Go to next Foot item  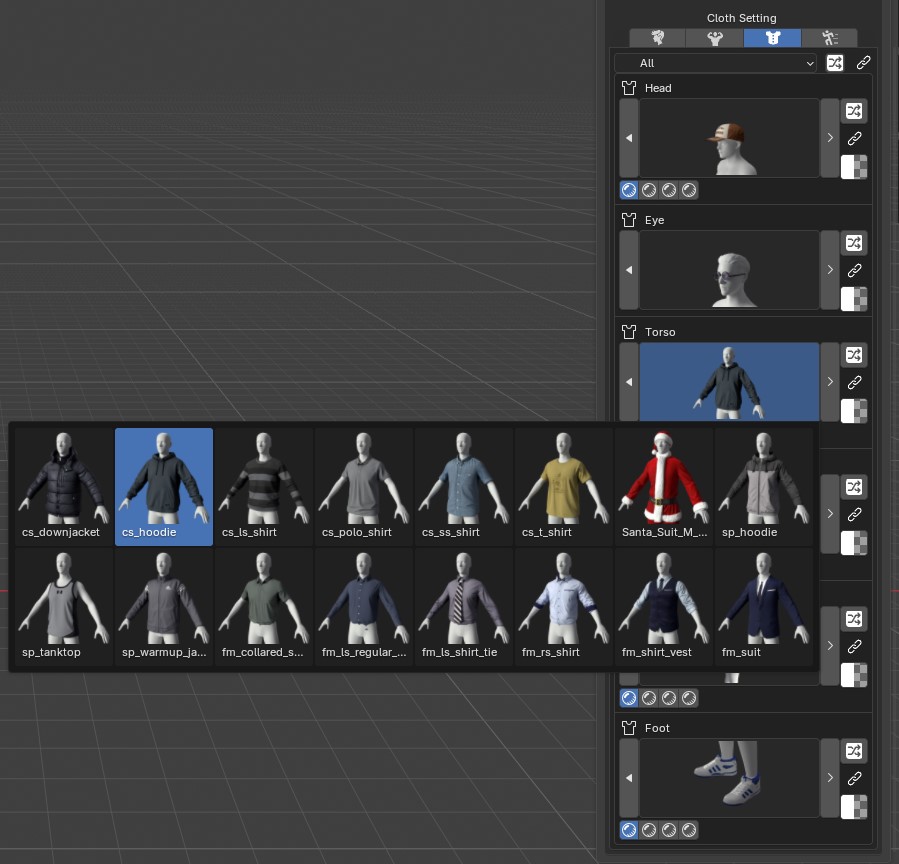pyautogui.click(x=830, y=778)
